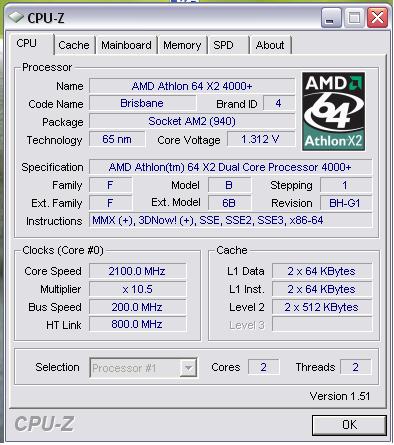
Task: Switch to the SPD tab
Action: (228, 45)
